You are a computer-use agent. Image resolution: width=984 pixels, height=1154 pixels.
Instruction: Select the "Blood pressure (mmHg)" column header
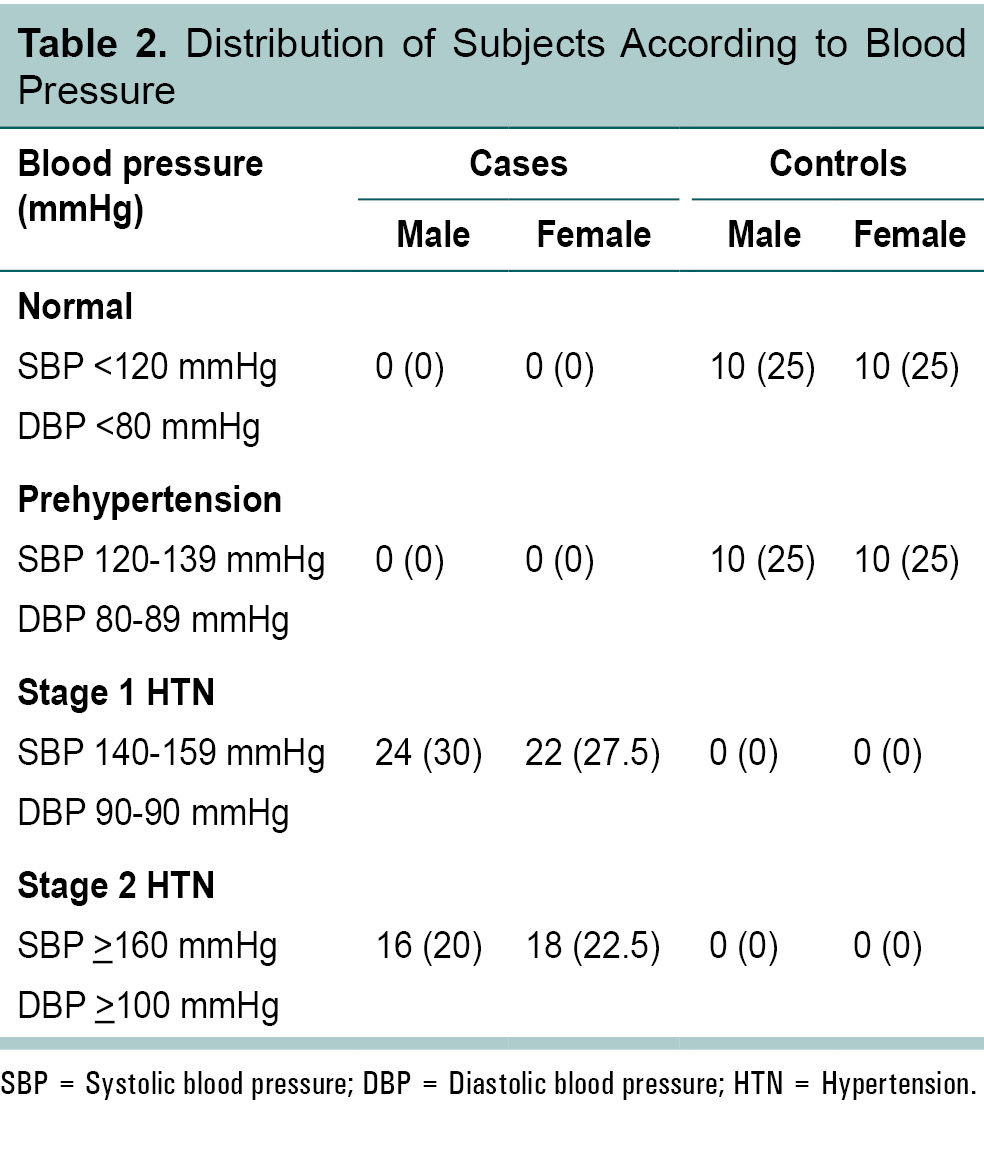(140, 186)
